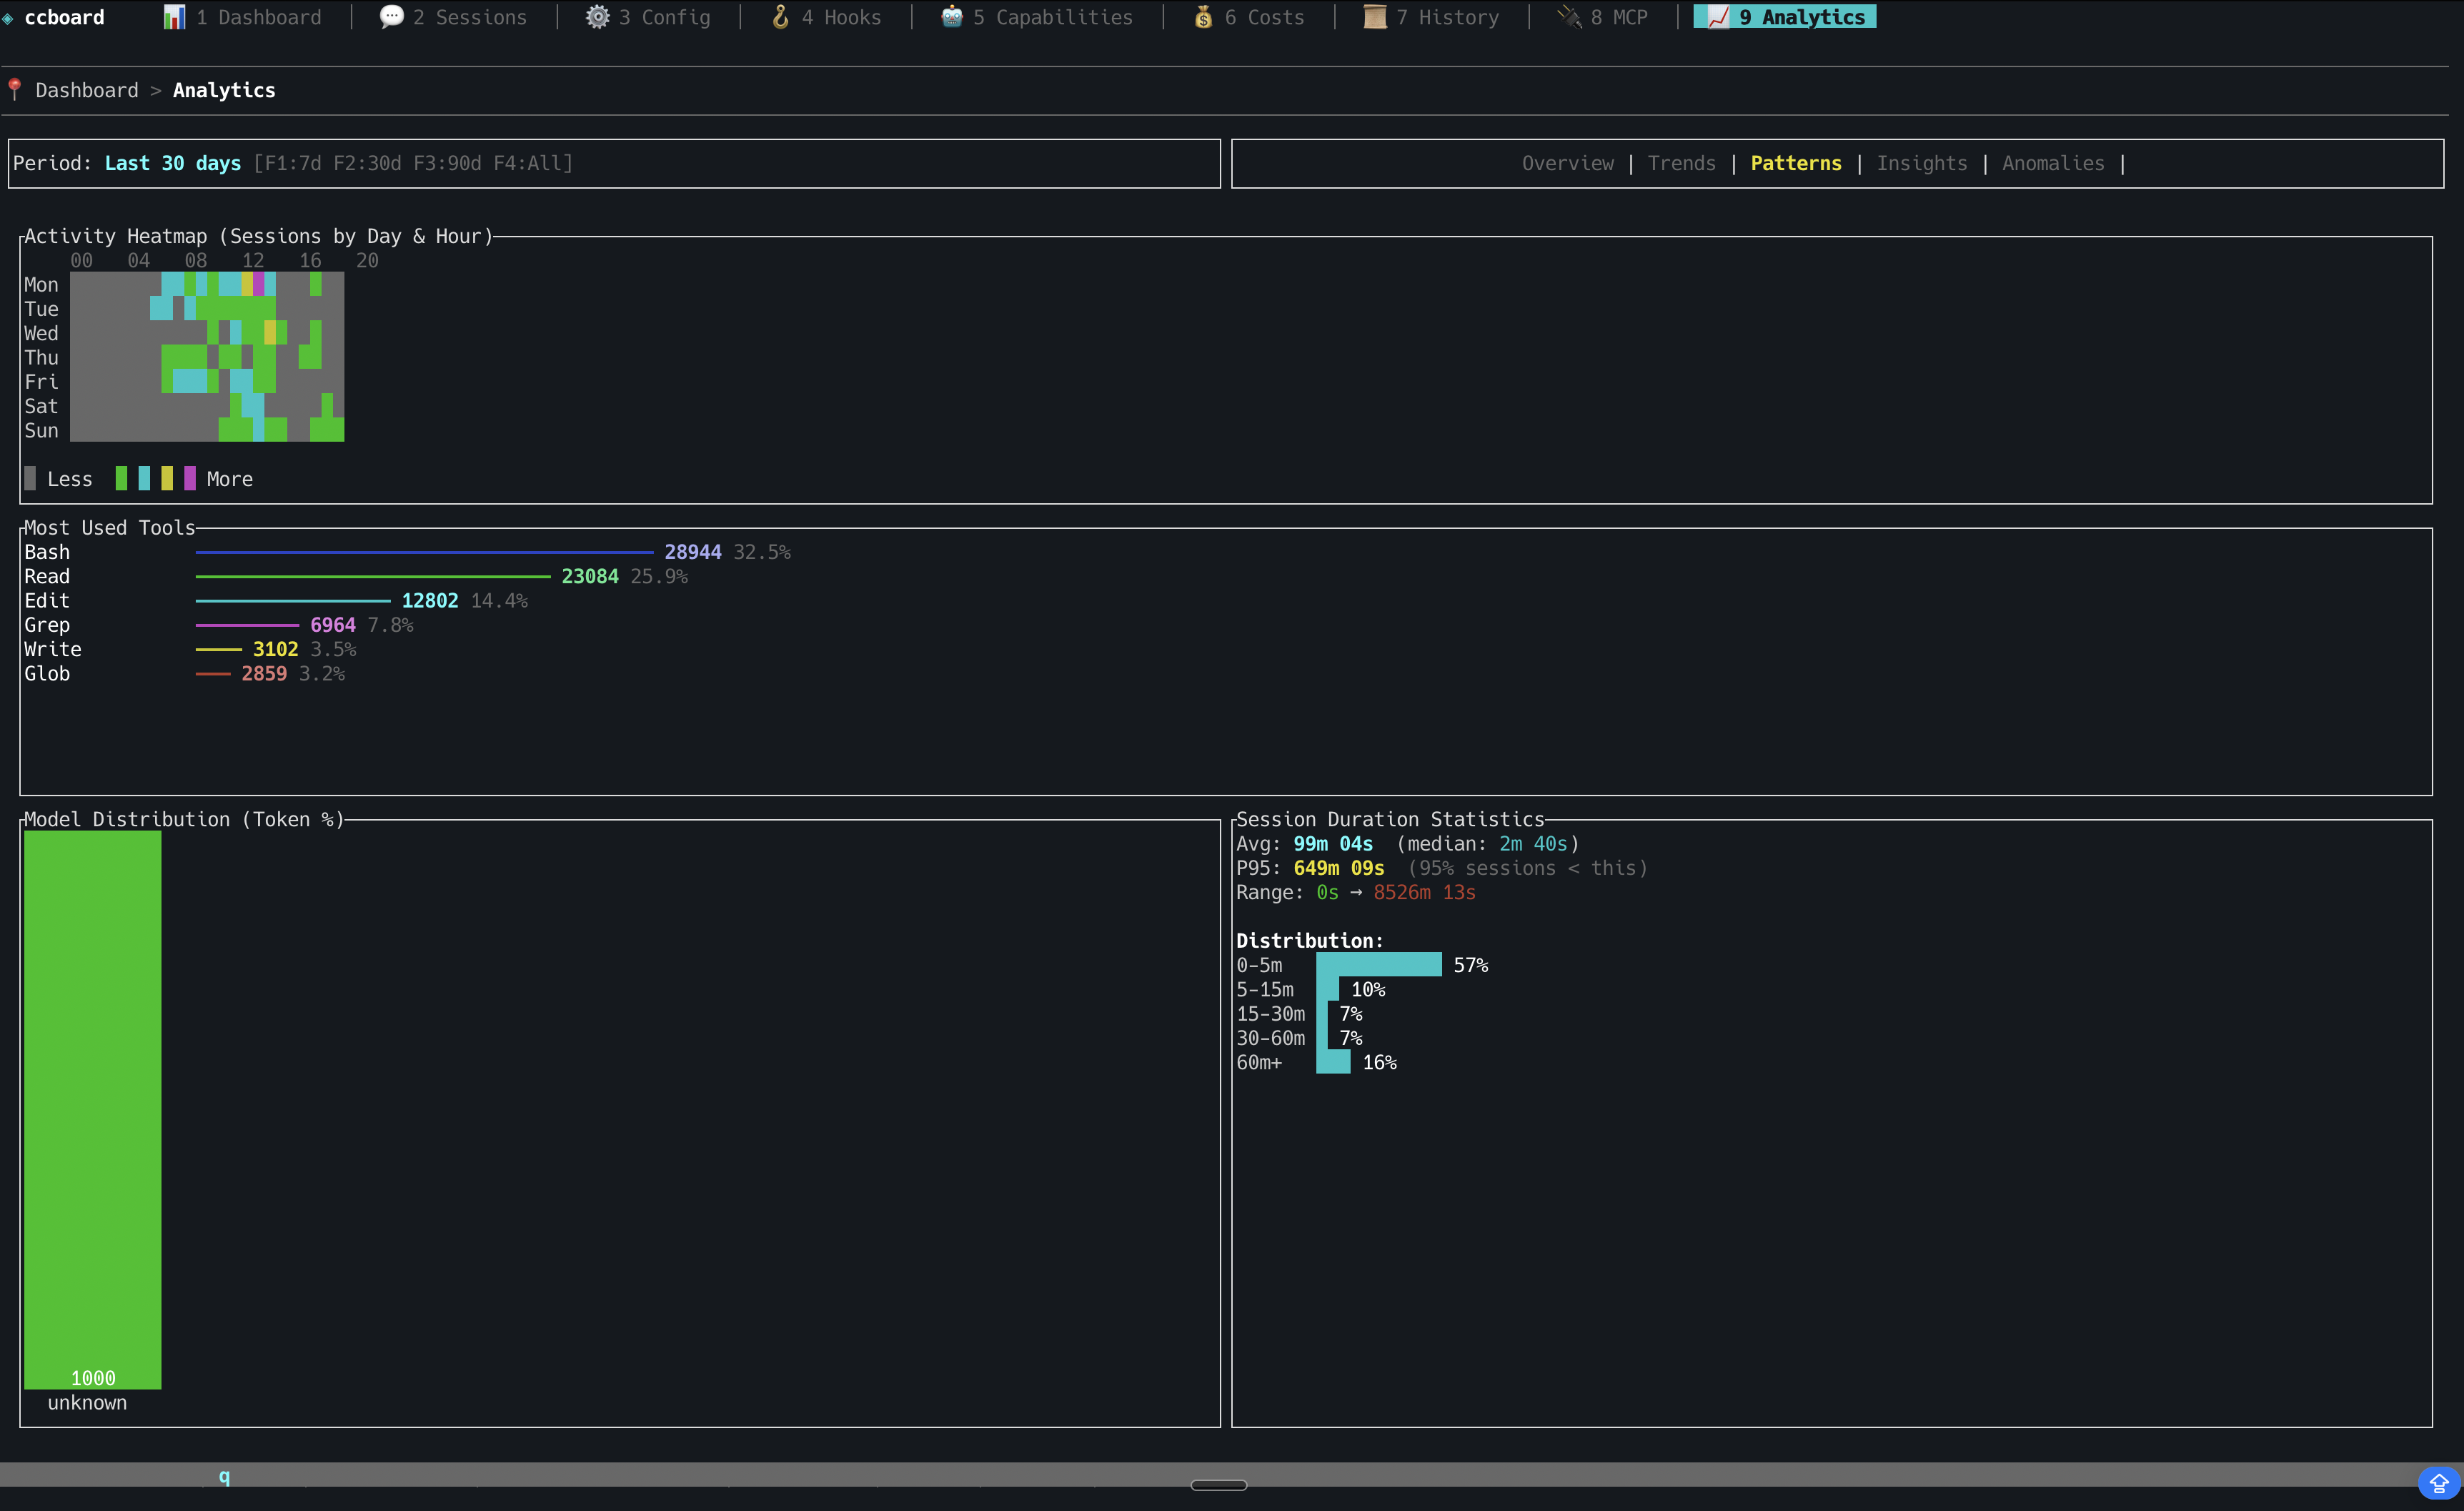This screenshot has width=2464, height=1511.
Task: Click a green swatch in the heatmap legend
Action: [121, 478]
